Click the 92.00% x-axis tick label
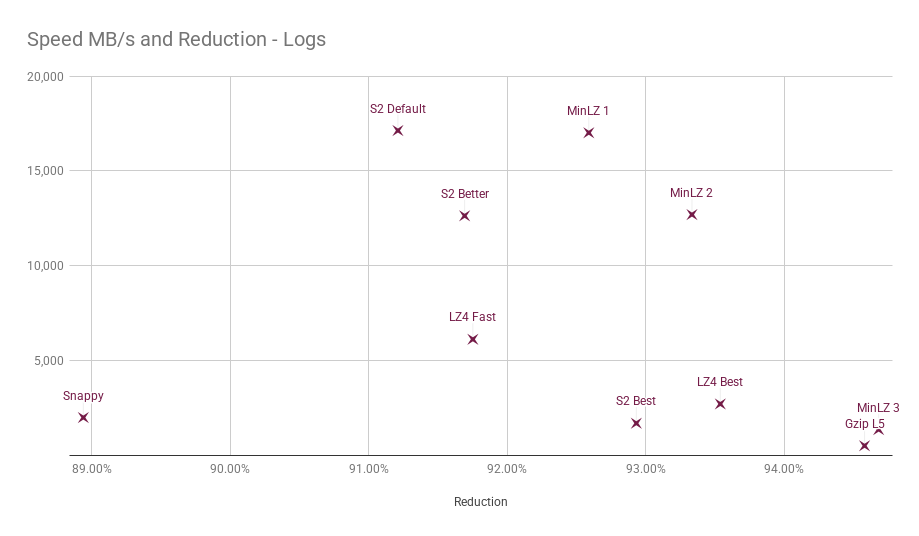 coord(507,469)
